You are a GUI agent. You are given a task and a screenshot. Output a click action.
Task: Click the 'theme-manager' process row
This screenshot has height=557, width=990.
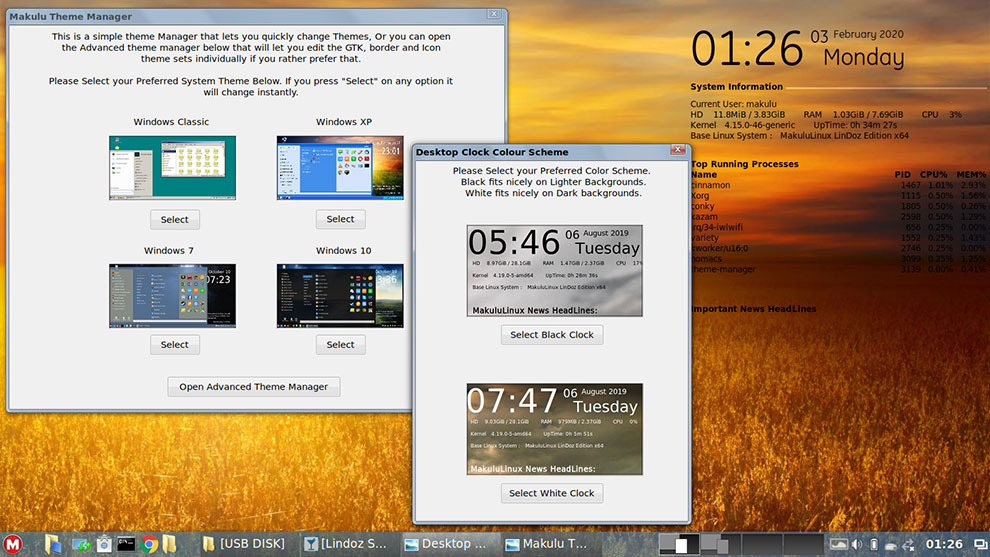pyautogui.click(x=838, y=269)
